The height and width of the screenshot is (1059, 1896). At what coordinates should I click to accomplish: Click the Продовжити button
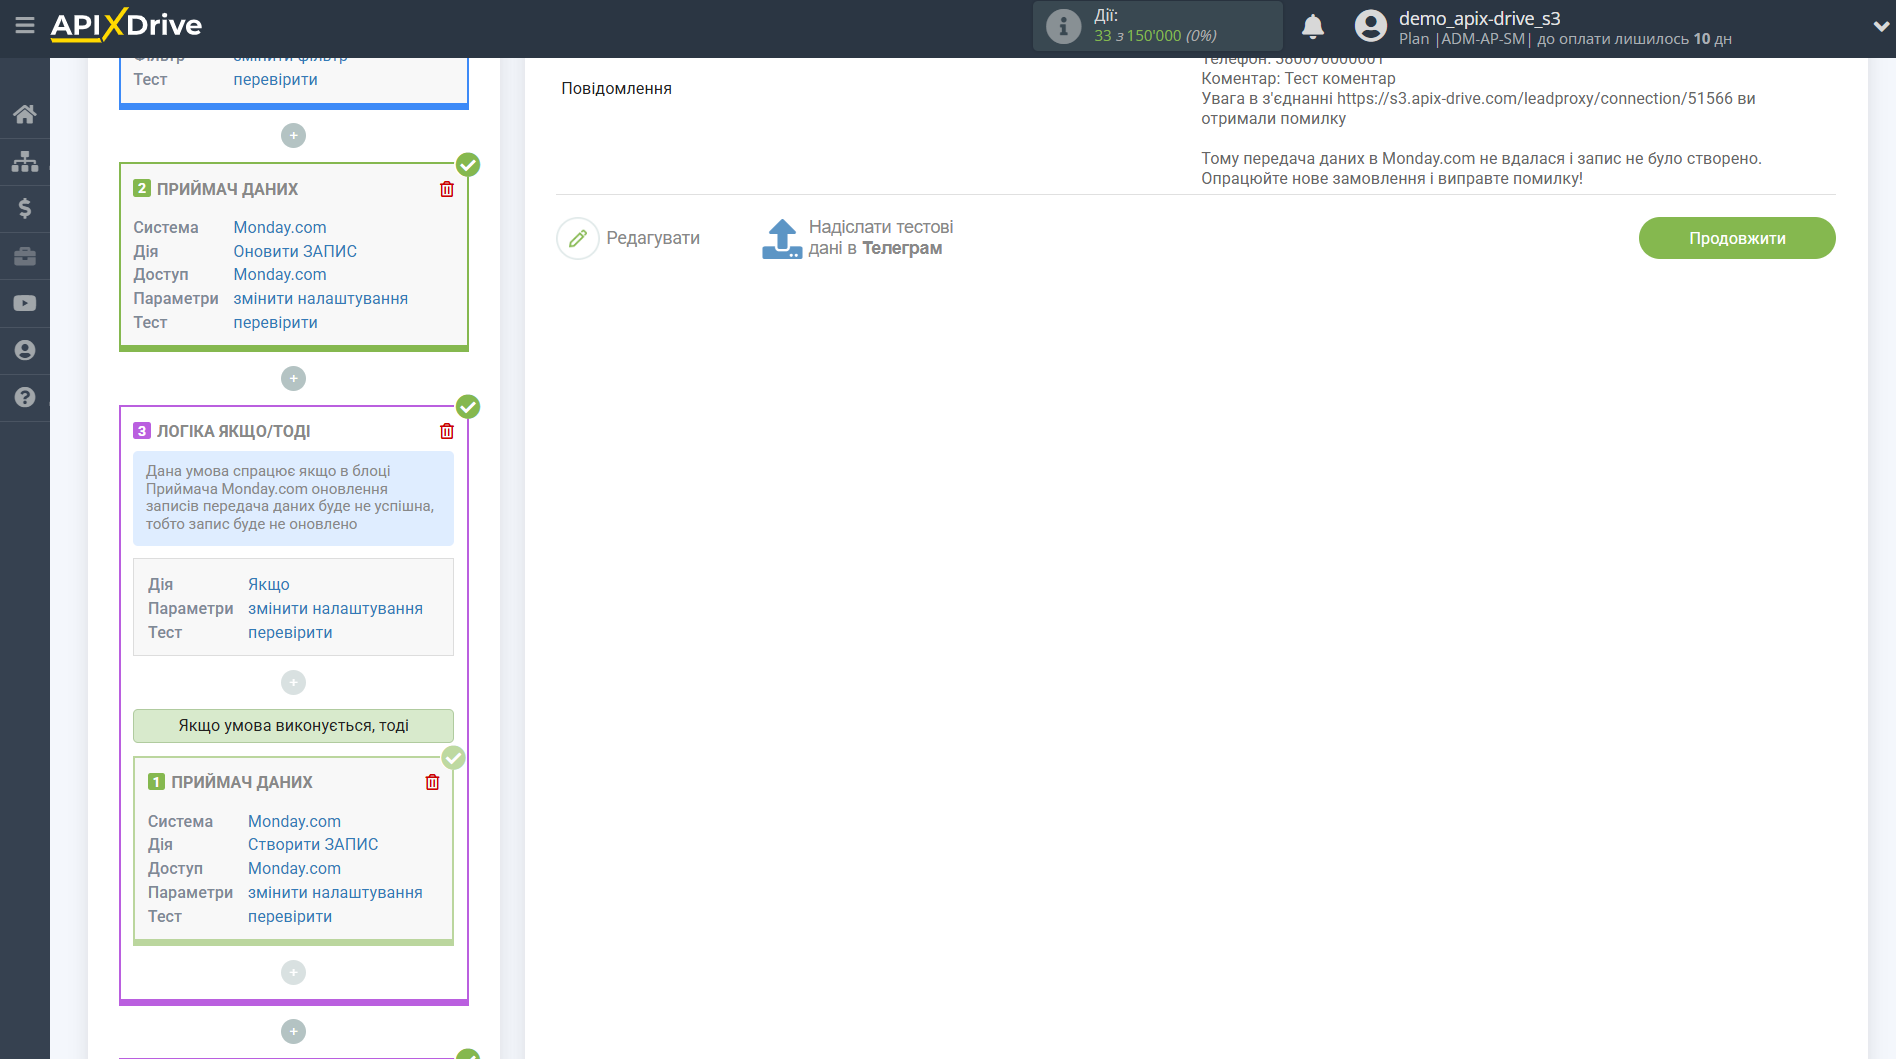[x=1737, y=238]
